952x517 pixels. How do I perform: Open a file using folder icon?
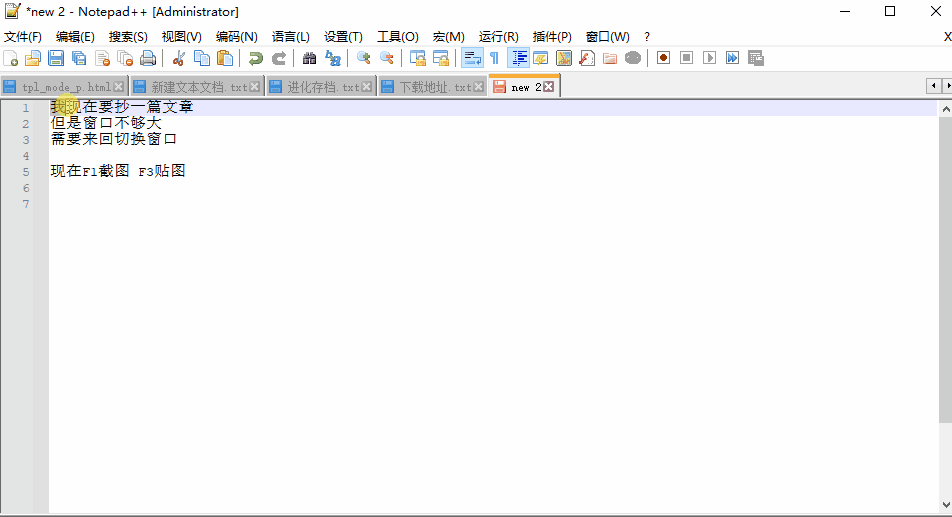pyautogui.click(x=33, y=58)
